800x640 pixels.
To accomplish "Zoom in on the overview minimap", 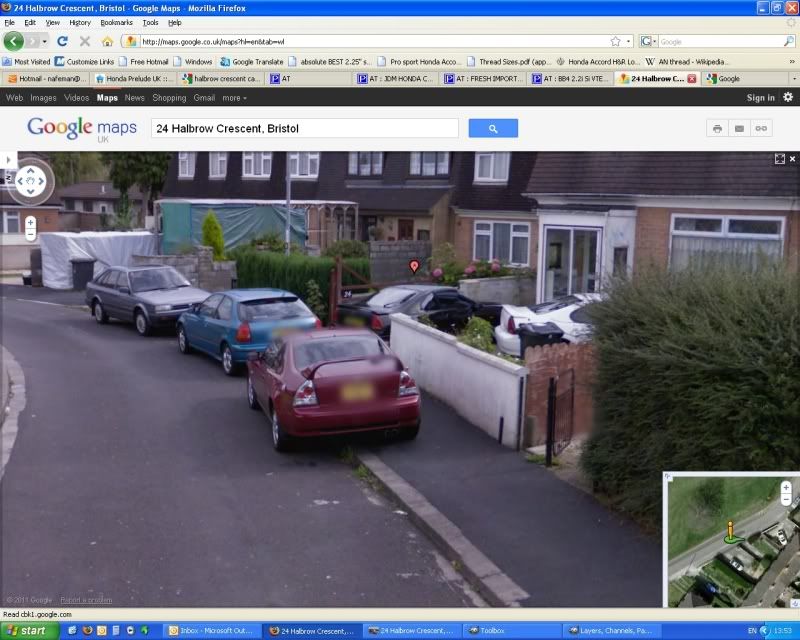I will [786, 487].
